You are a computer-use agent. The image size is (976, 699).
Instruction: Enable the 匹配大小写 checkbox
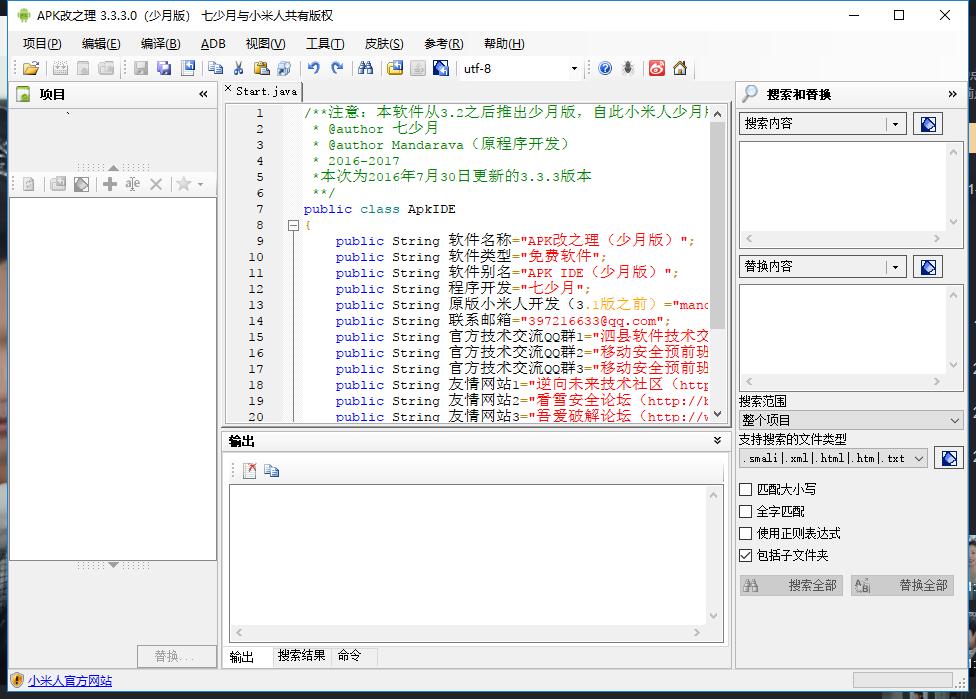coord(745,490)
